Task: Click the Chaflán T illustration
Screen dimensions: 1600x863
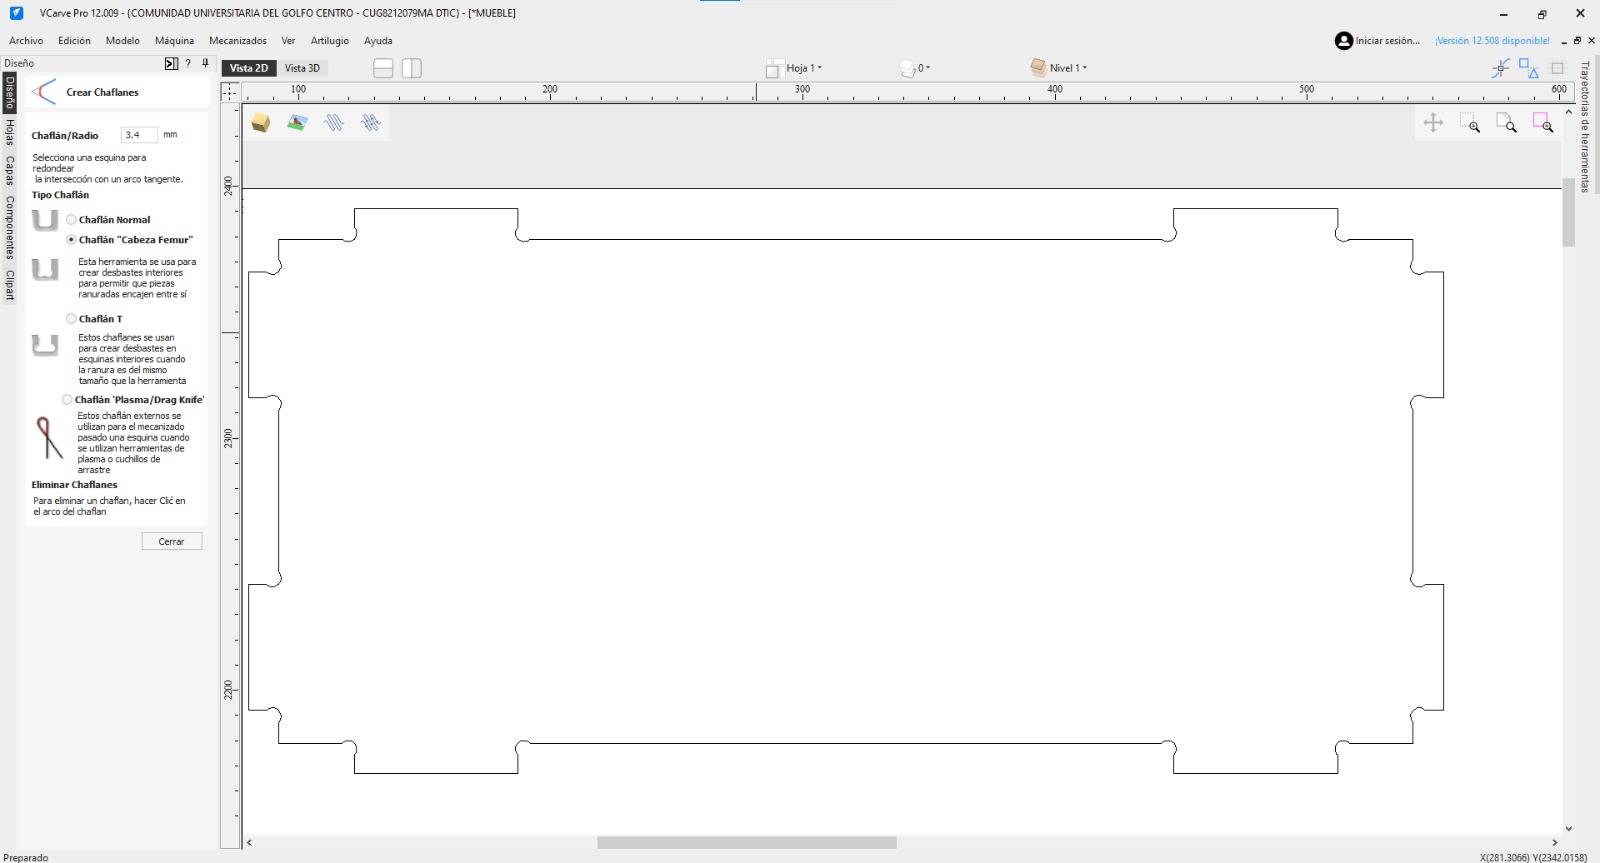Action: click(45, 345)
